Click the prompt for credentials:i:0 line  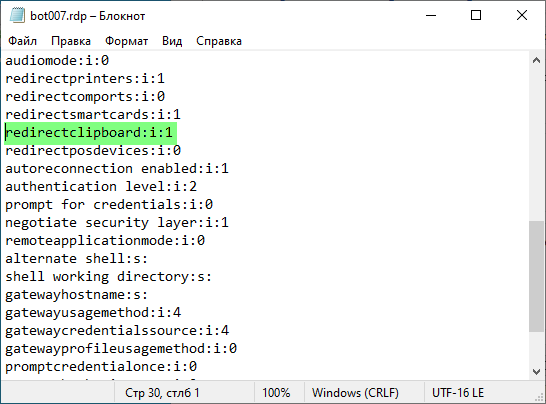point(109,204)
